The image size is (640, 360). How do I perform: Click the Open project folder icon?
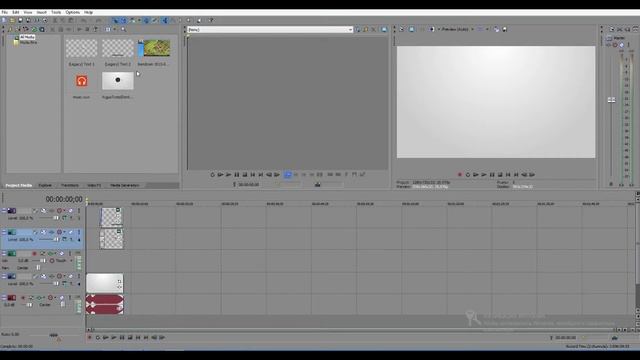tap(12, 20)
